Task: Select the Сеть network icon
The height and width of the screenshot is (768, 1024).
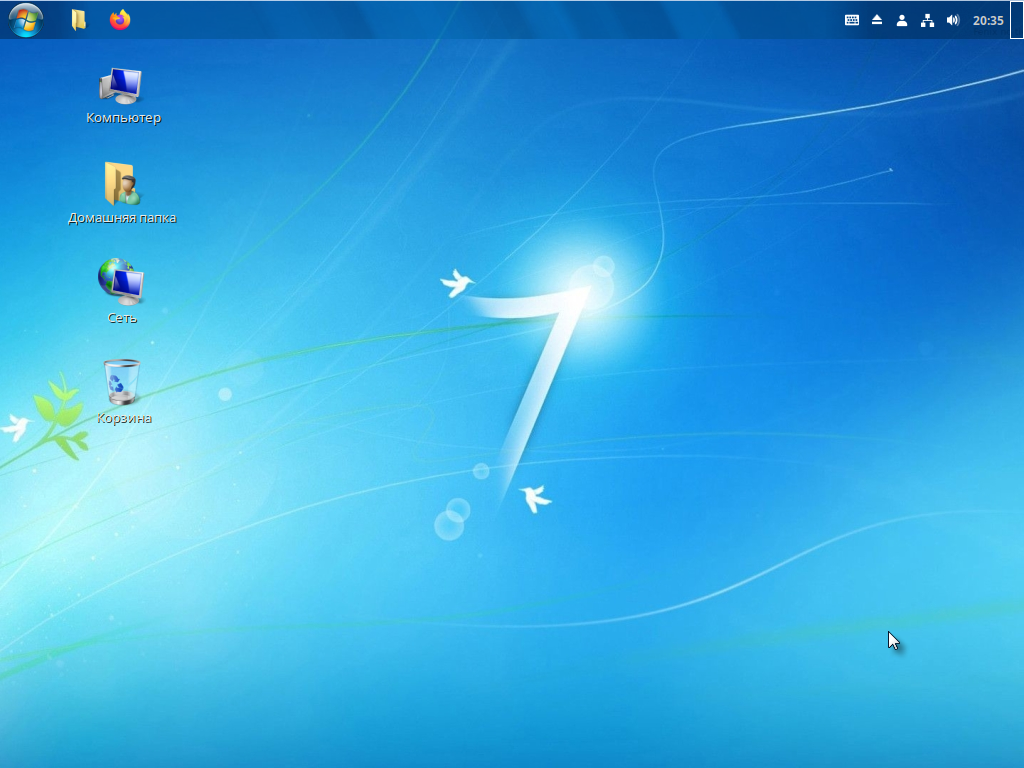Action: (121, 281)
